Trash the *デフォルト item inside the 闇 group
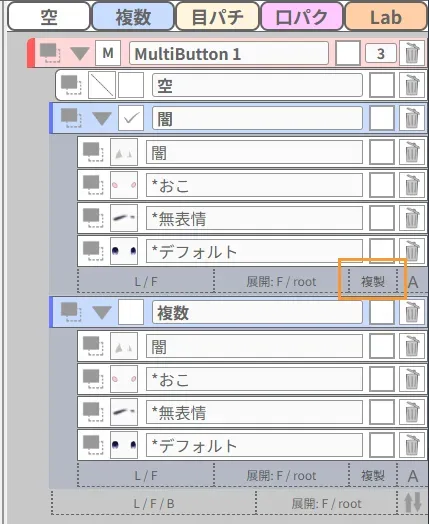 pos(412,250)
